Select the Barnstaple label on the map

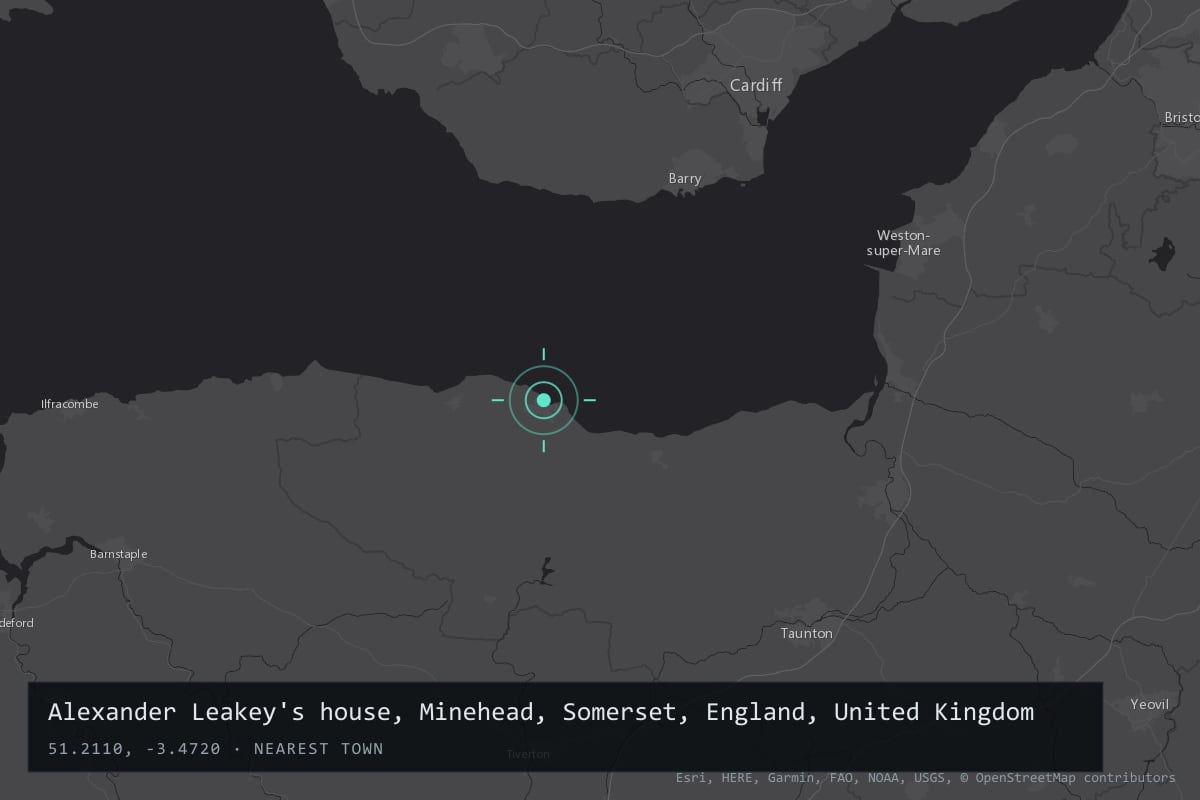(x=119, y=554)
